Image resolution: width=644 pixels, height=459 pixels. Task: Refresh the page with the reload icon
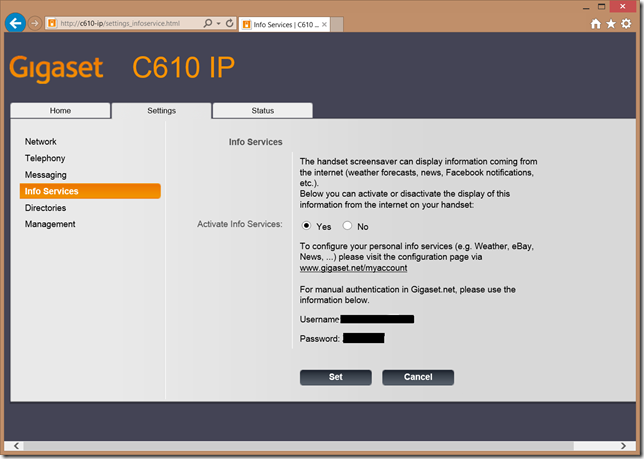230,23
